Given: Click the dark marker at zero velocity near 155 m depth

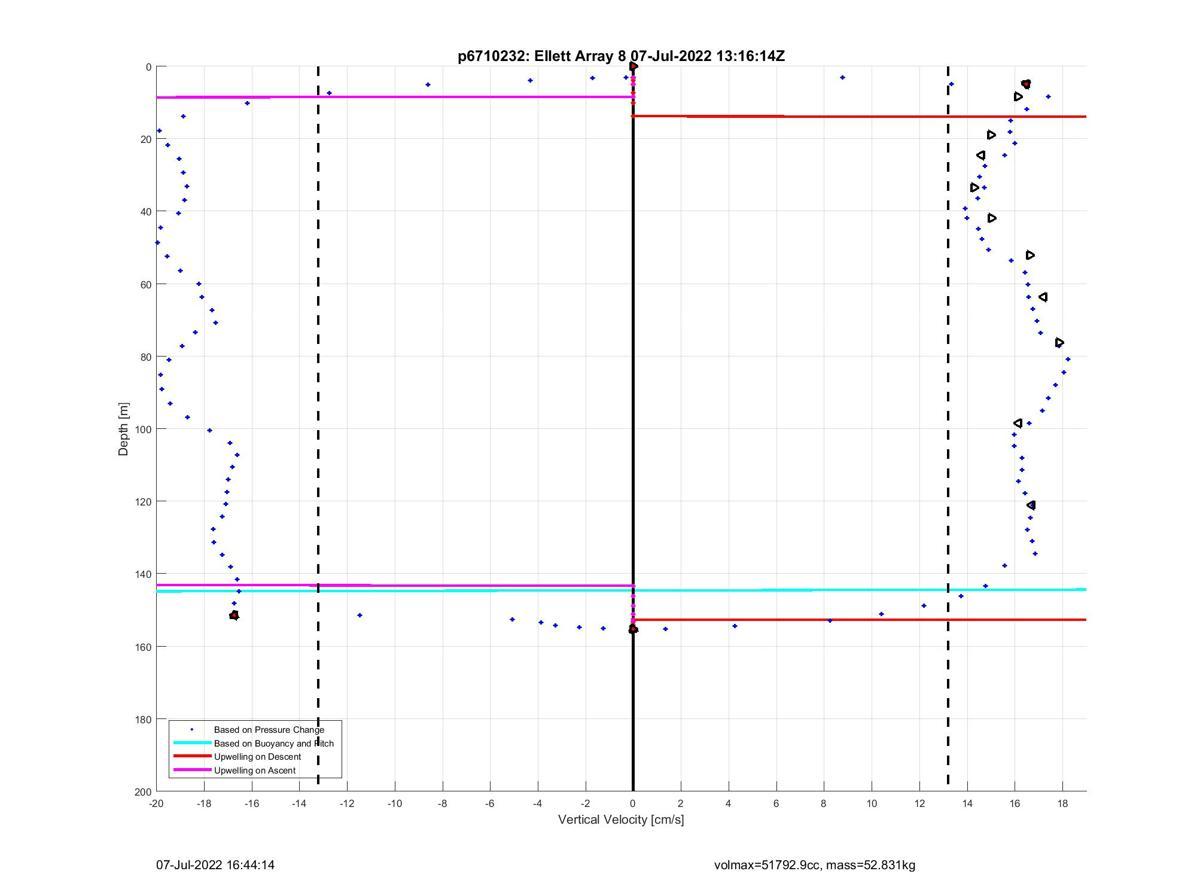Looking at the screenshot, I should (x=633, y=629).
